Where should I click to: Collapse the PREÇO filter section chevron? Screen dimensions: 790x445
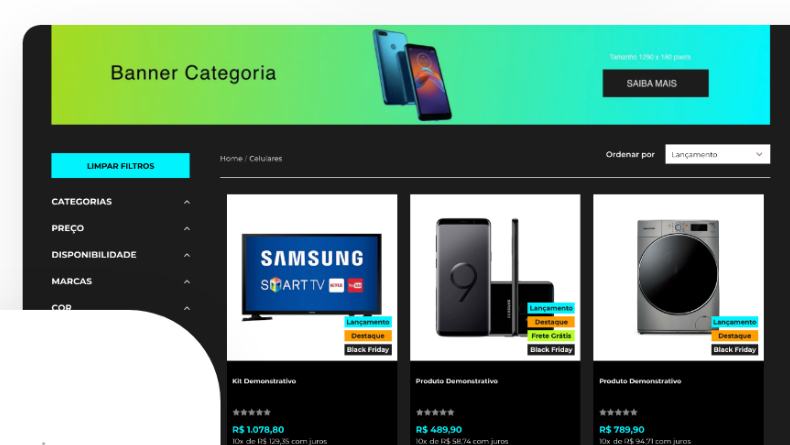[187, 228]
